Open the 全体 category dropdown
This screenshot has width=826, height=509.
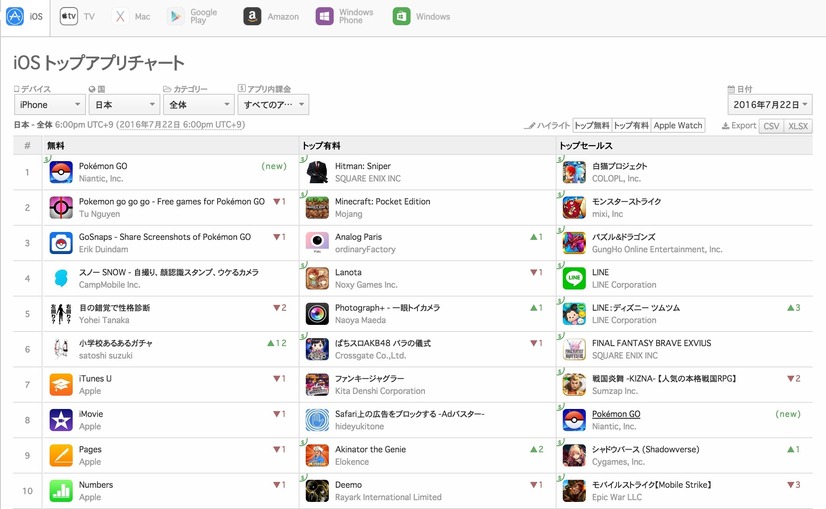tap(199, 104)
